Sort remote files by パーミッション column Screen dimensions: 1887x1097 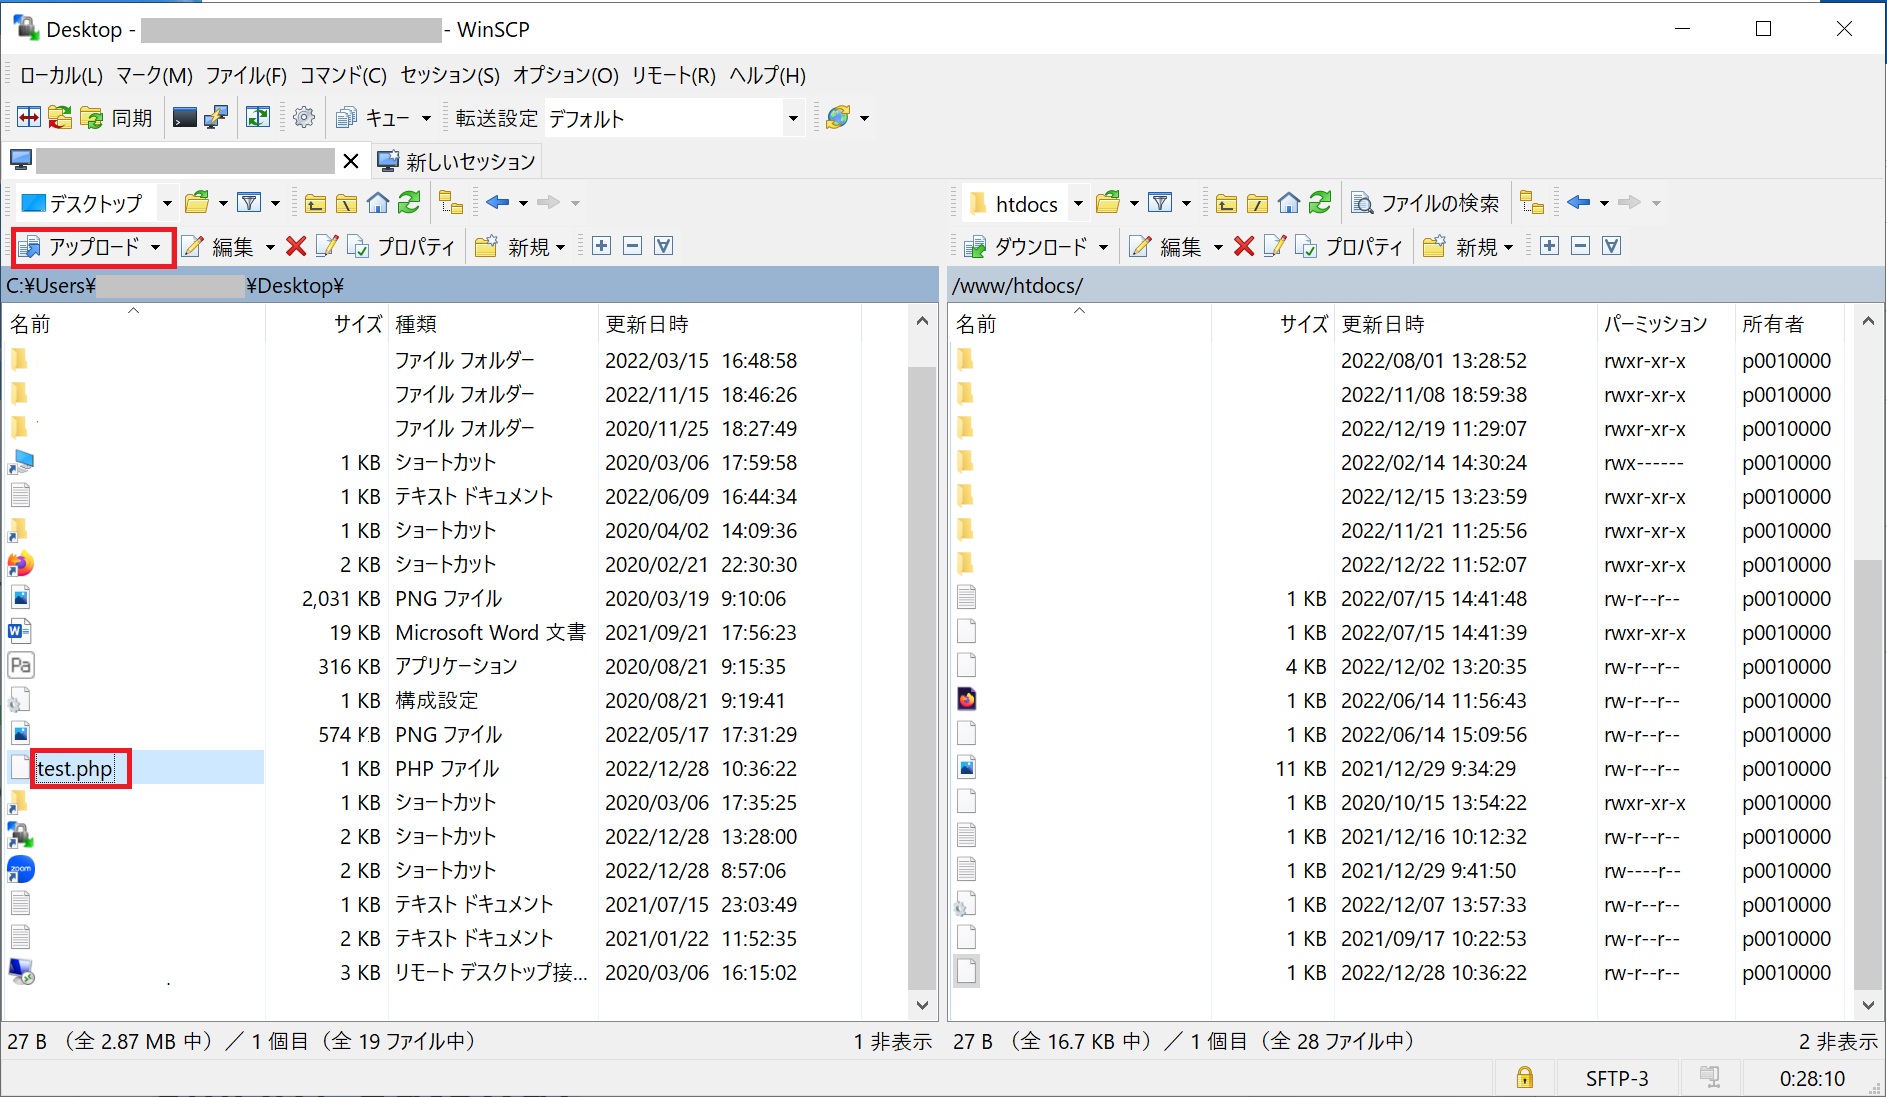(1655, 324)
